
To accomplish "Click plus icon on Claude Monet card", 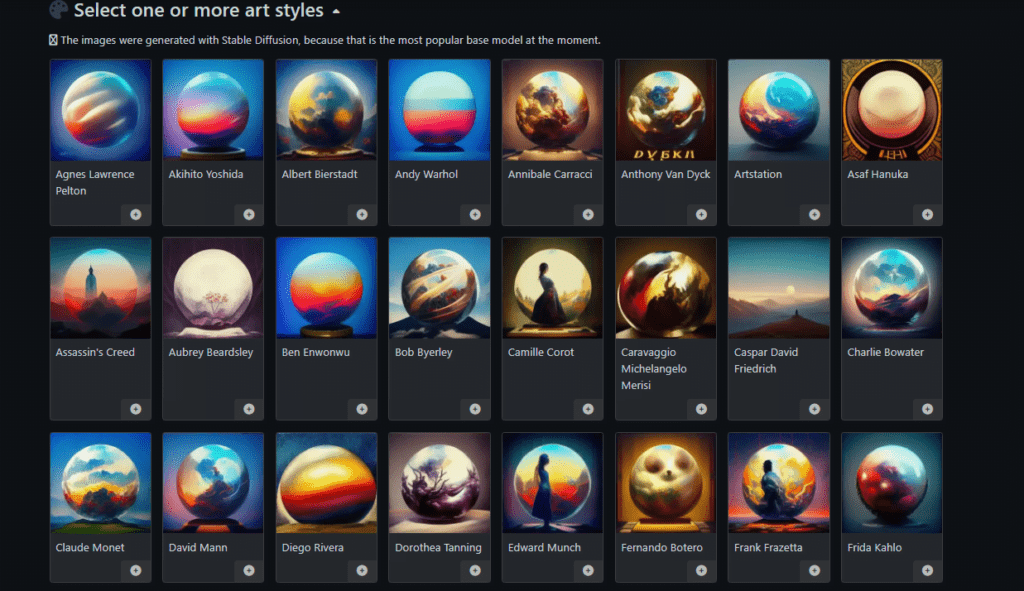I will point(135,570).
